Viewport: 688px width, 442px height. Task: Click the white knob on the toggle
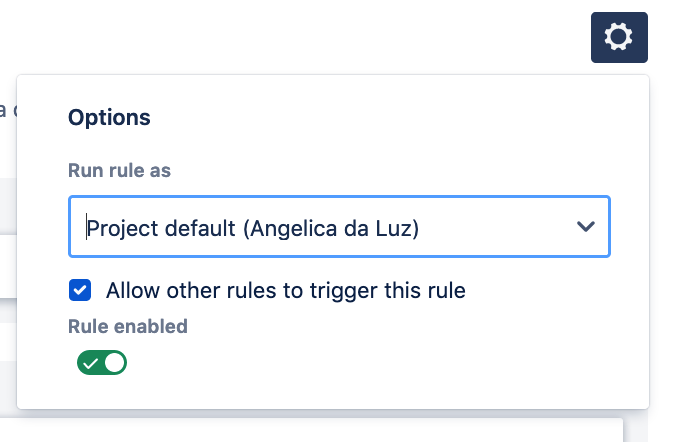click(115, 362)
